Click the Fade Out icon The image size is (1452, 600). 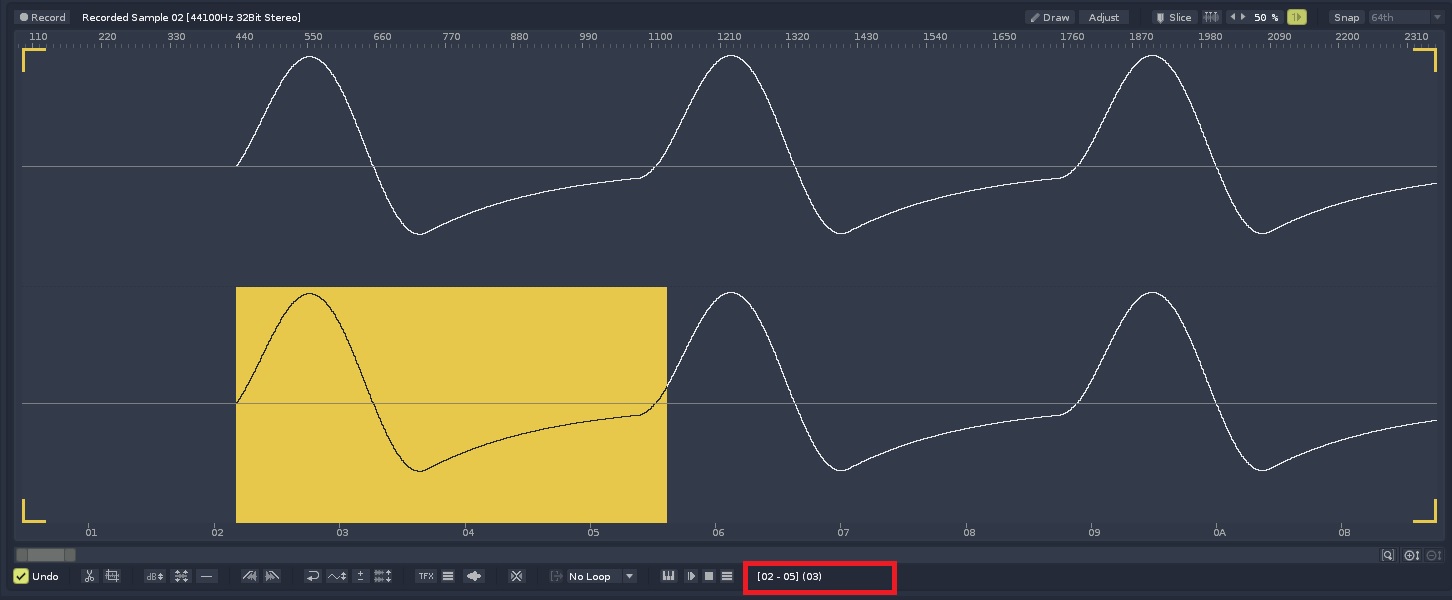point(272,576)
